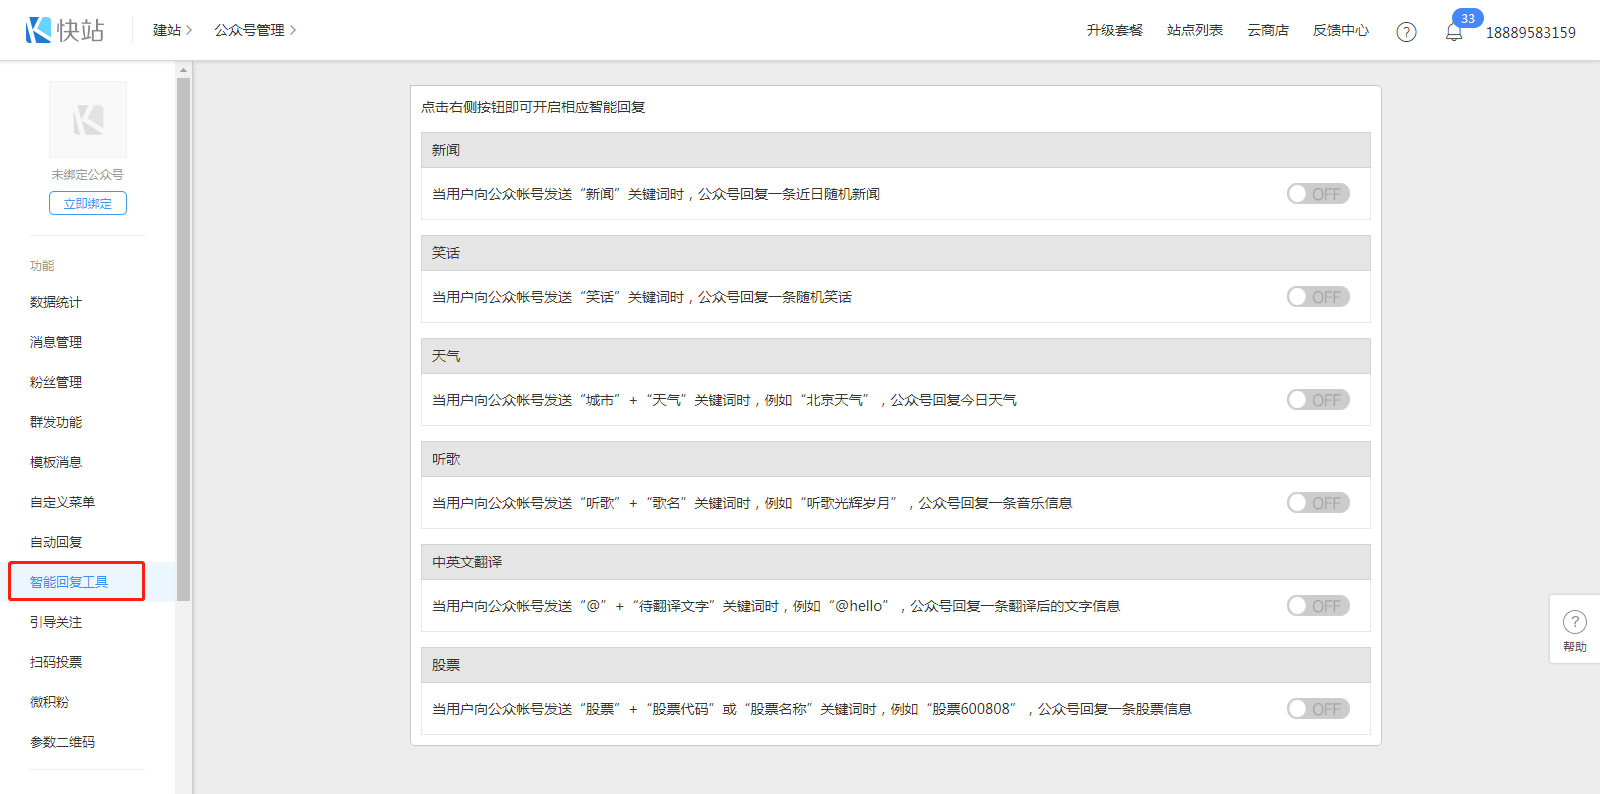Click the question mark help icon in header
Screen dimensions: 1600x794
coord(1406,32)
